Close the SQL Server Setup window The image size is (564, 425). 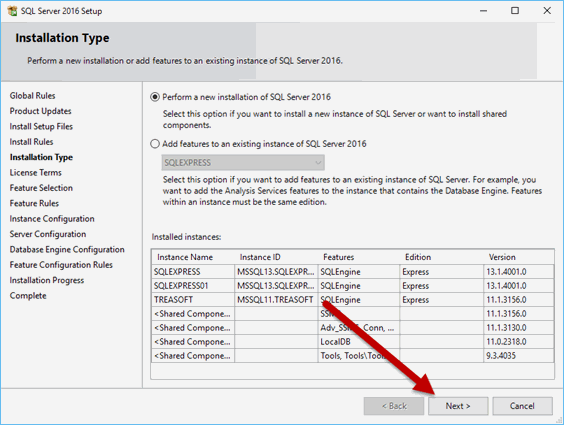tap(547, 11)
